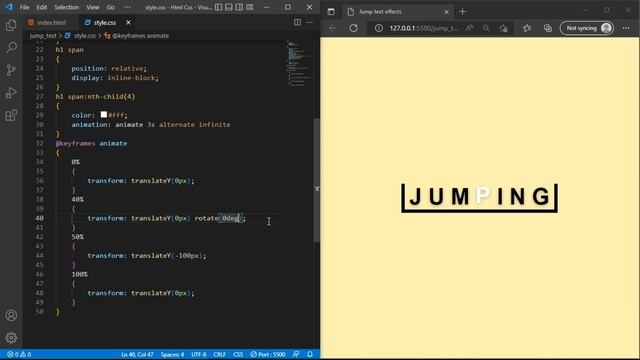
Task: Open the Search view in activity bar
Action: [11, 47]
